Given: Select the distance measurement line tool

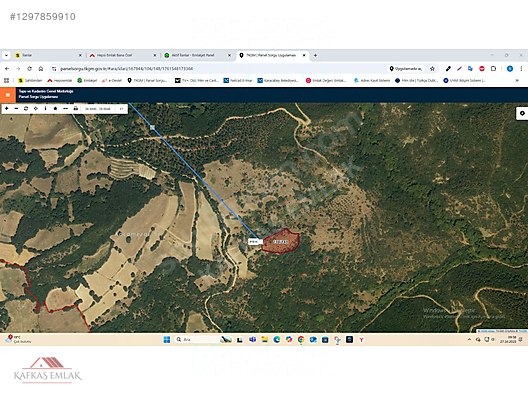Looking at the screenshot, I should (x=66, y=109).
